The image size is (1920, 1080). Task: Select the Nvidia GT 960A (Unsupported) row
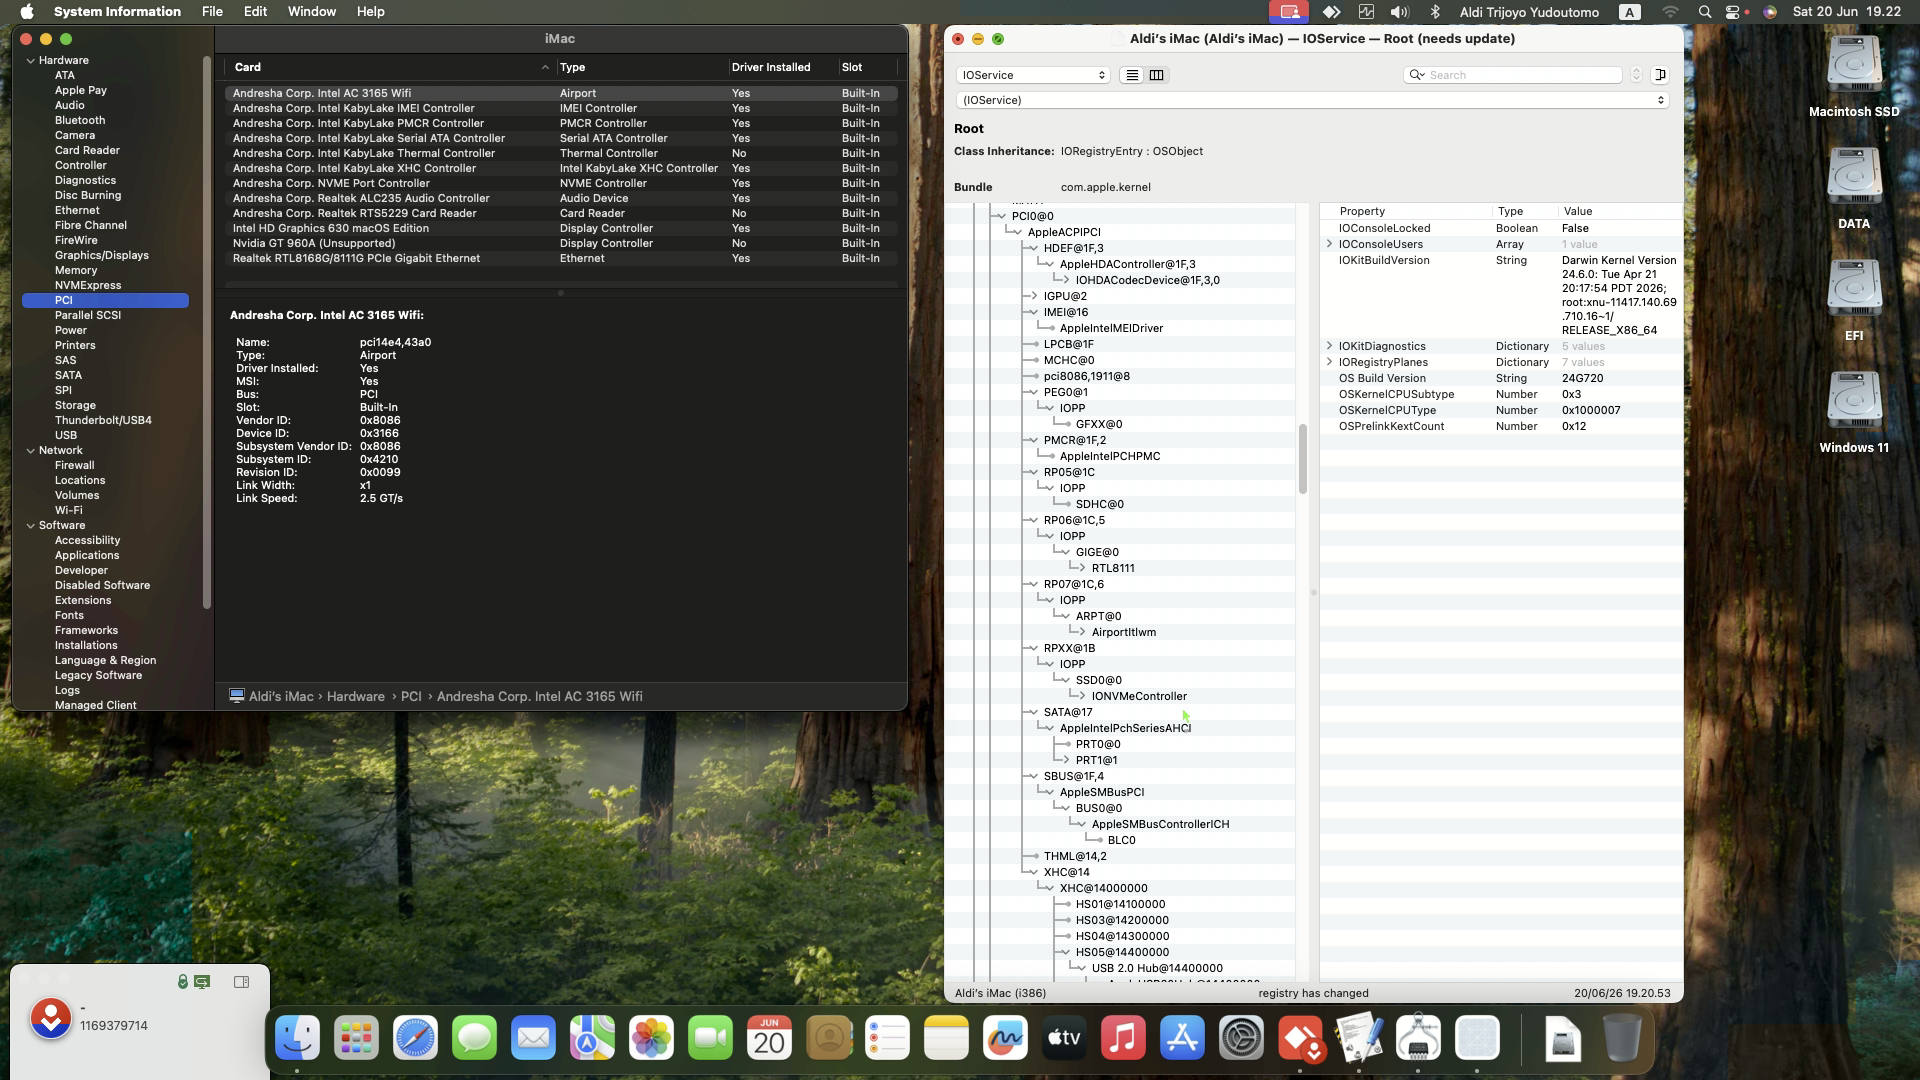coord(561,243)
